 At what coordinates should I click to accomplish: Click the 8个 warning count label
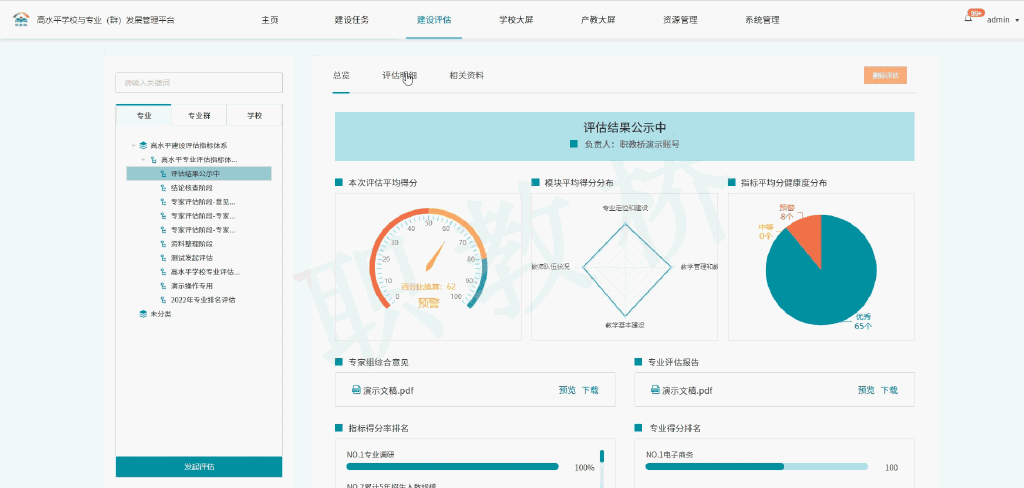pos(786,216)
